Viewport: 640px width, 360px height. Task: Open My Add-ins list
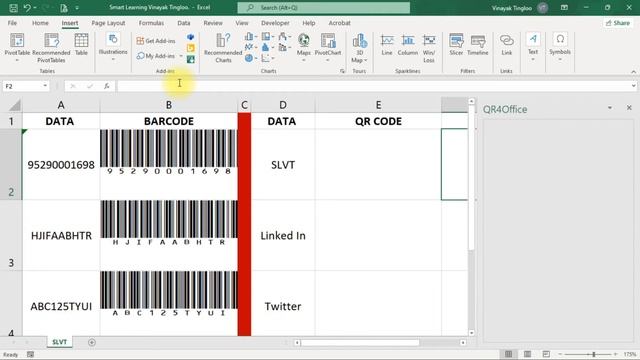(156, 56)
